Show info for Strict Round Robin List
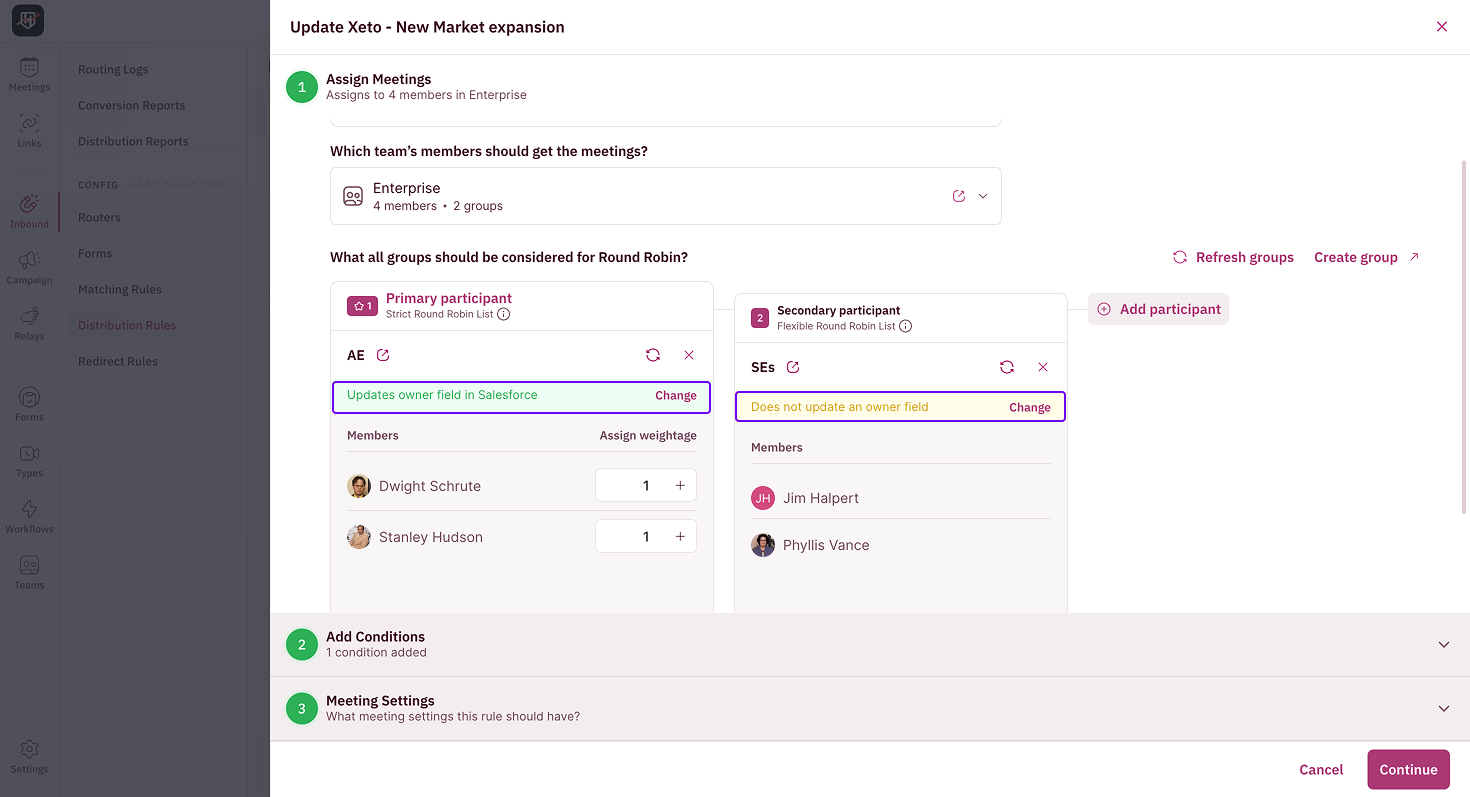 (504, 314)
